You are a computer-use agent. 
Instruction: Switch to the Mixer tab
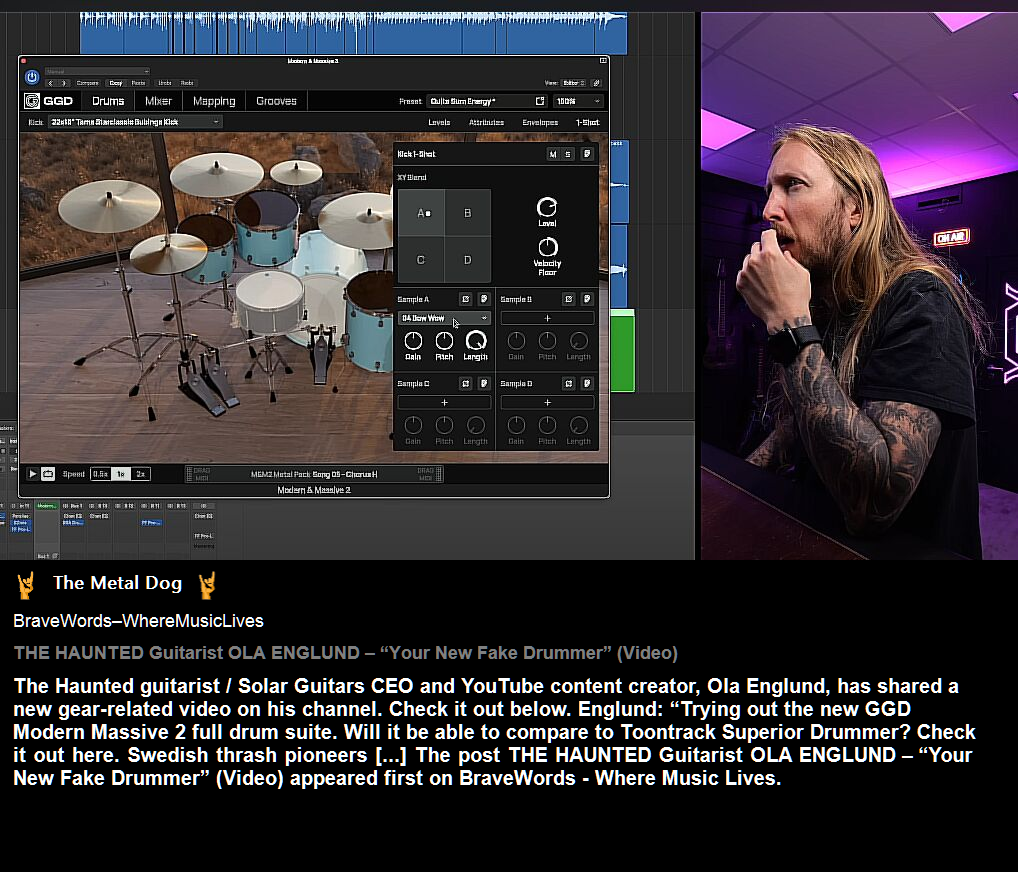pos(158,101)
